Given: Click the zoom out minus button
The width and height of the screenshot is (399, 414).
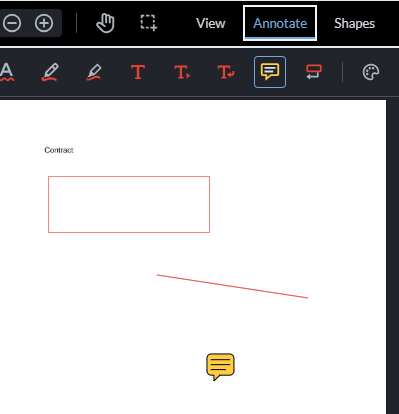Looking at the screenshot, I should point(12,23).
